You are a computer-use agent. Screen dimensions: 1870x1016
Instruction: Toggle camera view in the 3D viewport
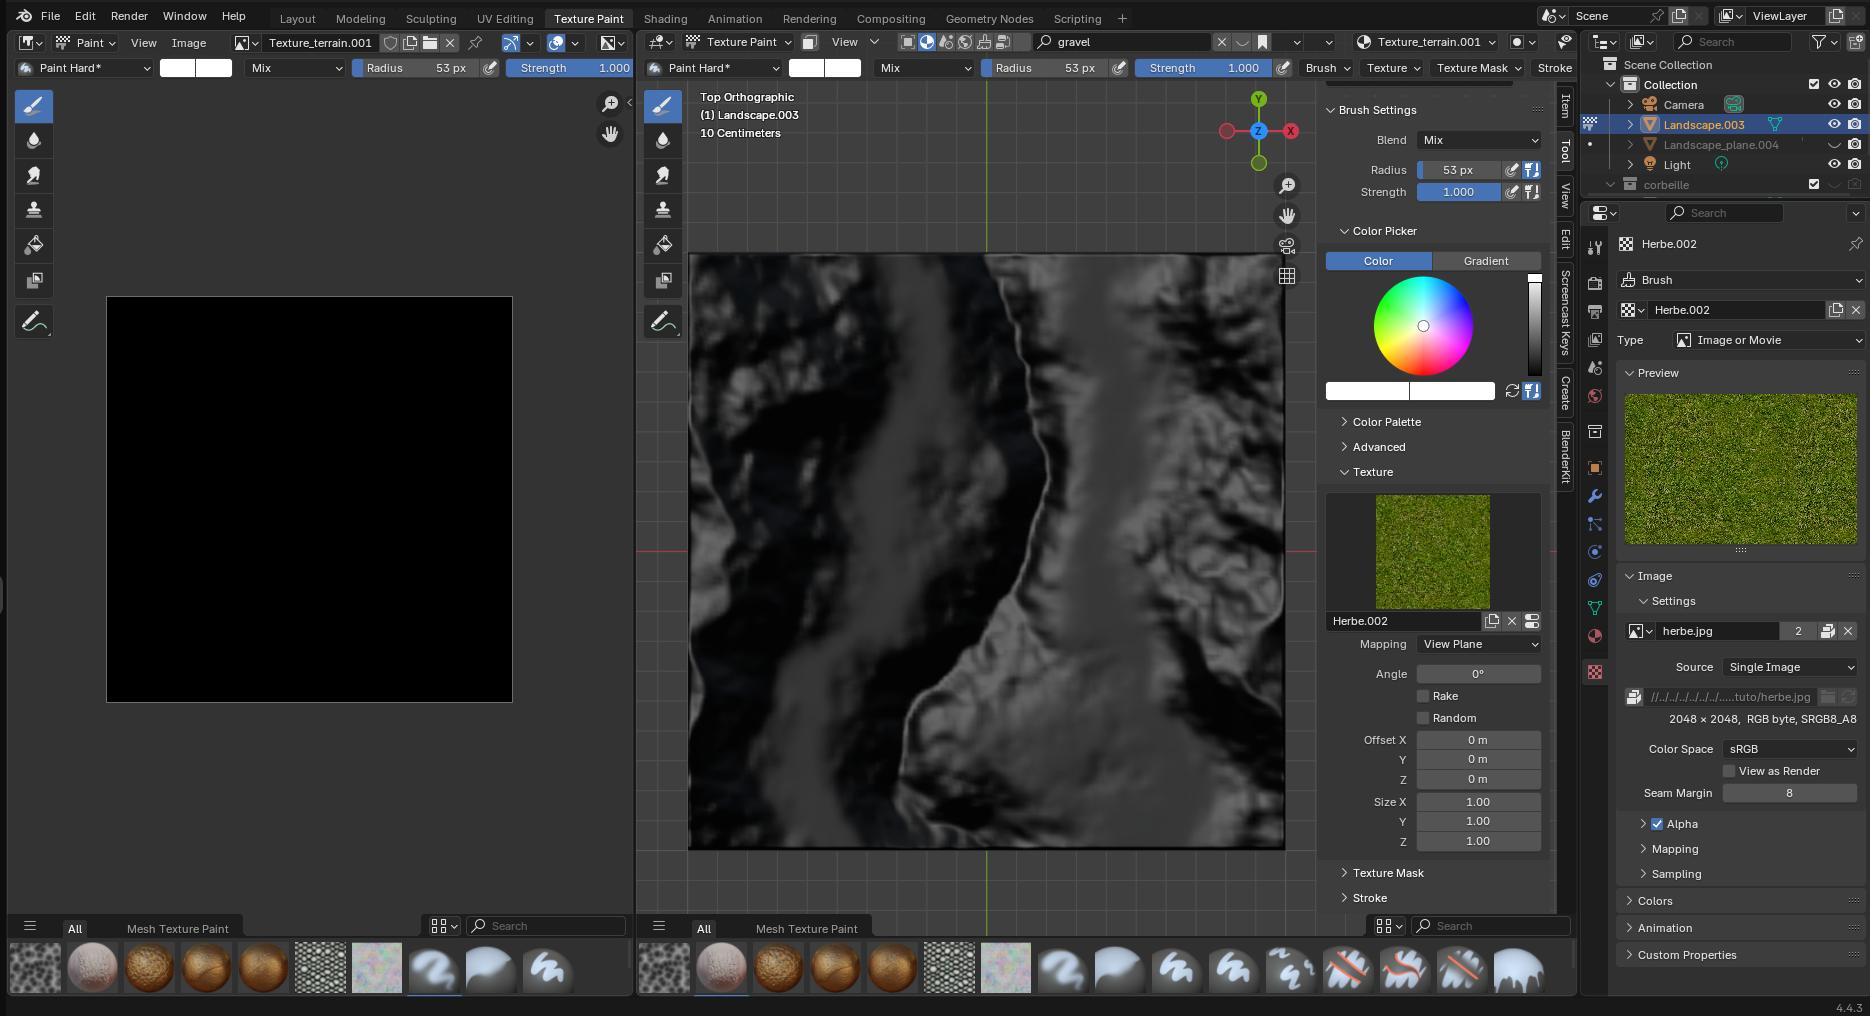tap(1287, 246)
